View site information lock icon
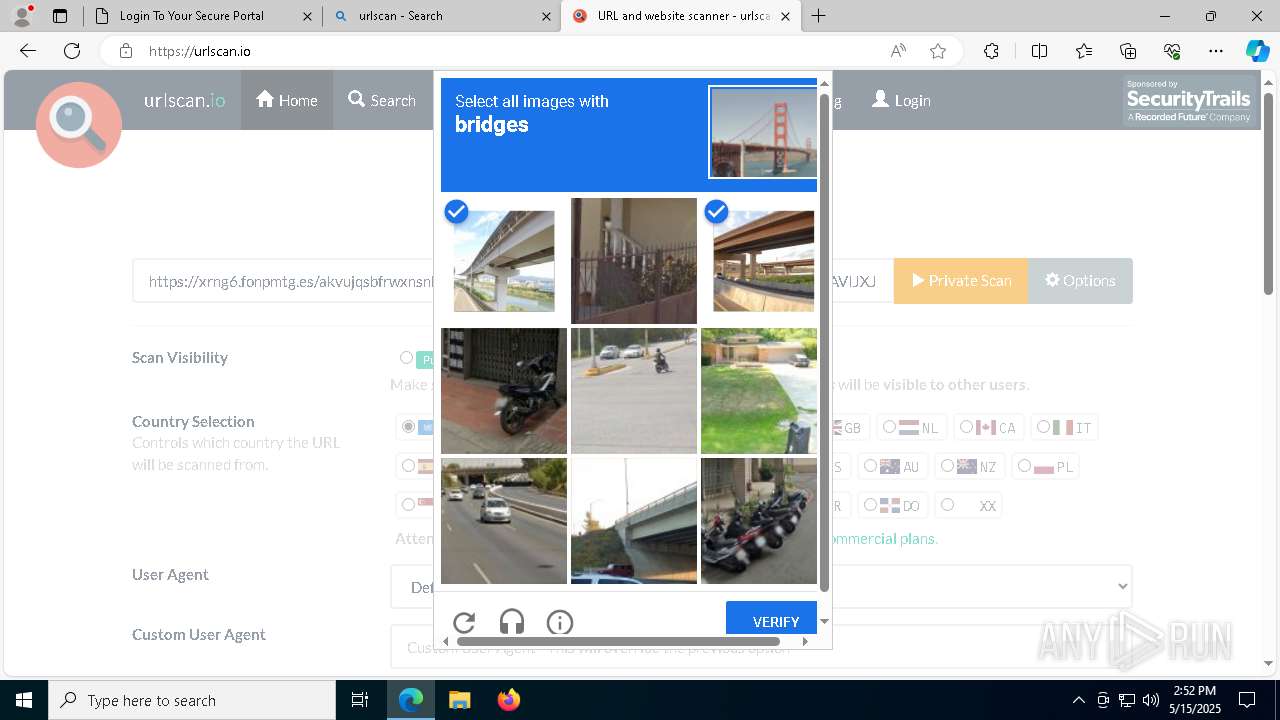 tap(126, 51)
